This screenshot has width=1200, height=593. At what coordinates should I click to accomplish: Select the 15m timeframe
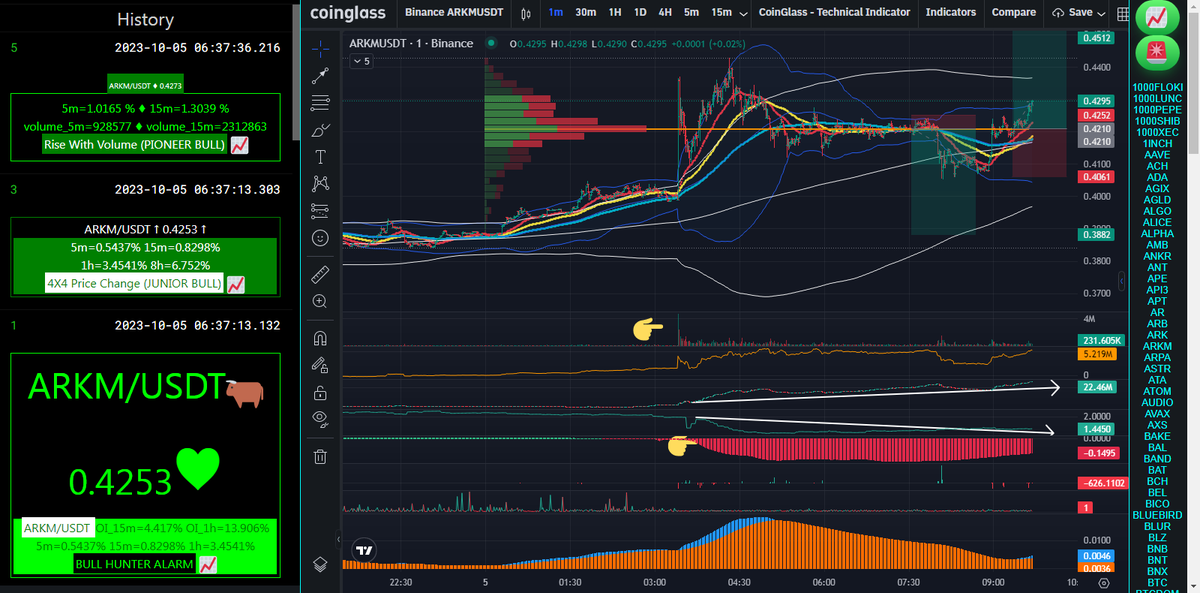tap(721, 12)
